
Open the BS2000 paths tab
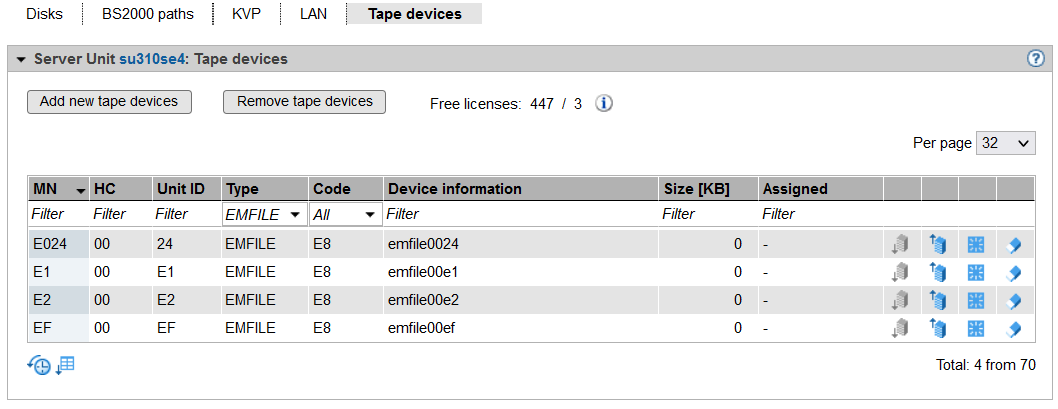point(148,14)
